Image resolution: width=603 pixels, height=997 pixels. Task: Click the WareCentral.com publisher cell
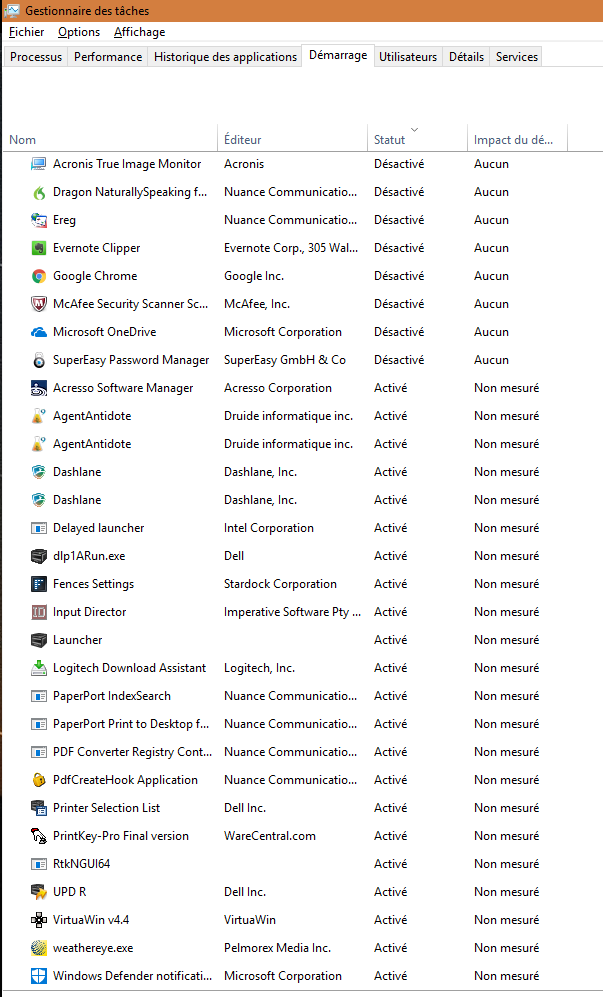pos(270,835)
